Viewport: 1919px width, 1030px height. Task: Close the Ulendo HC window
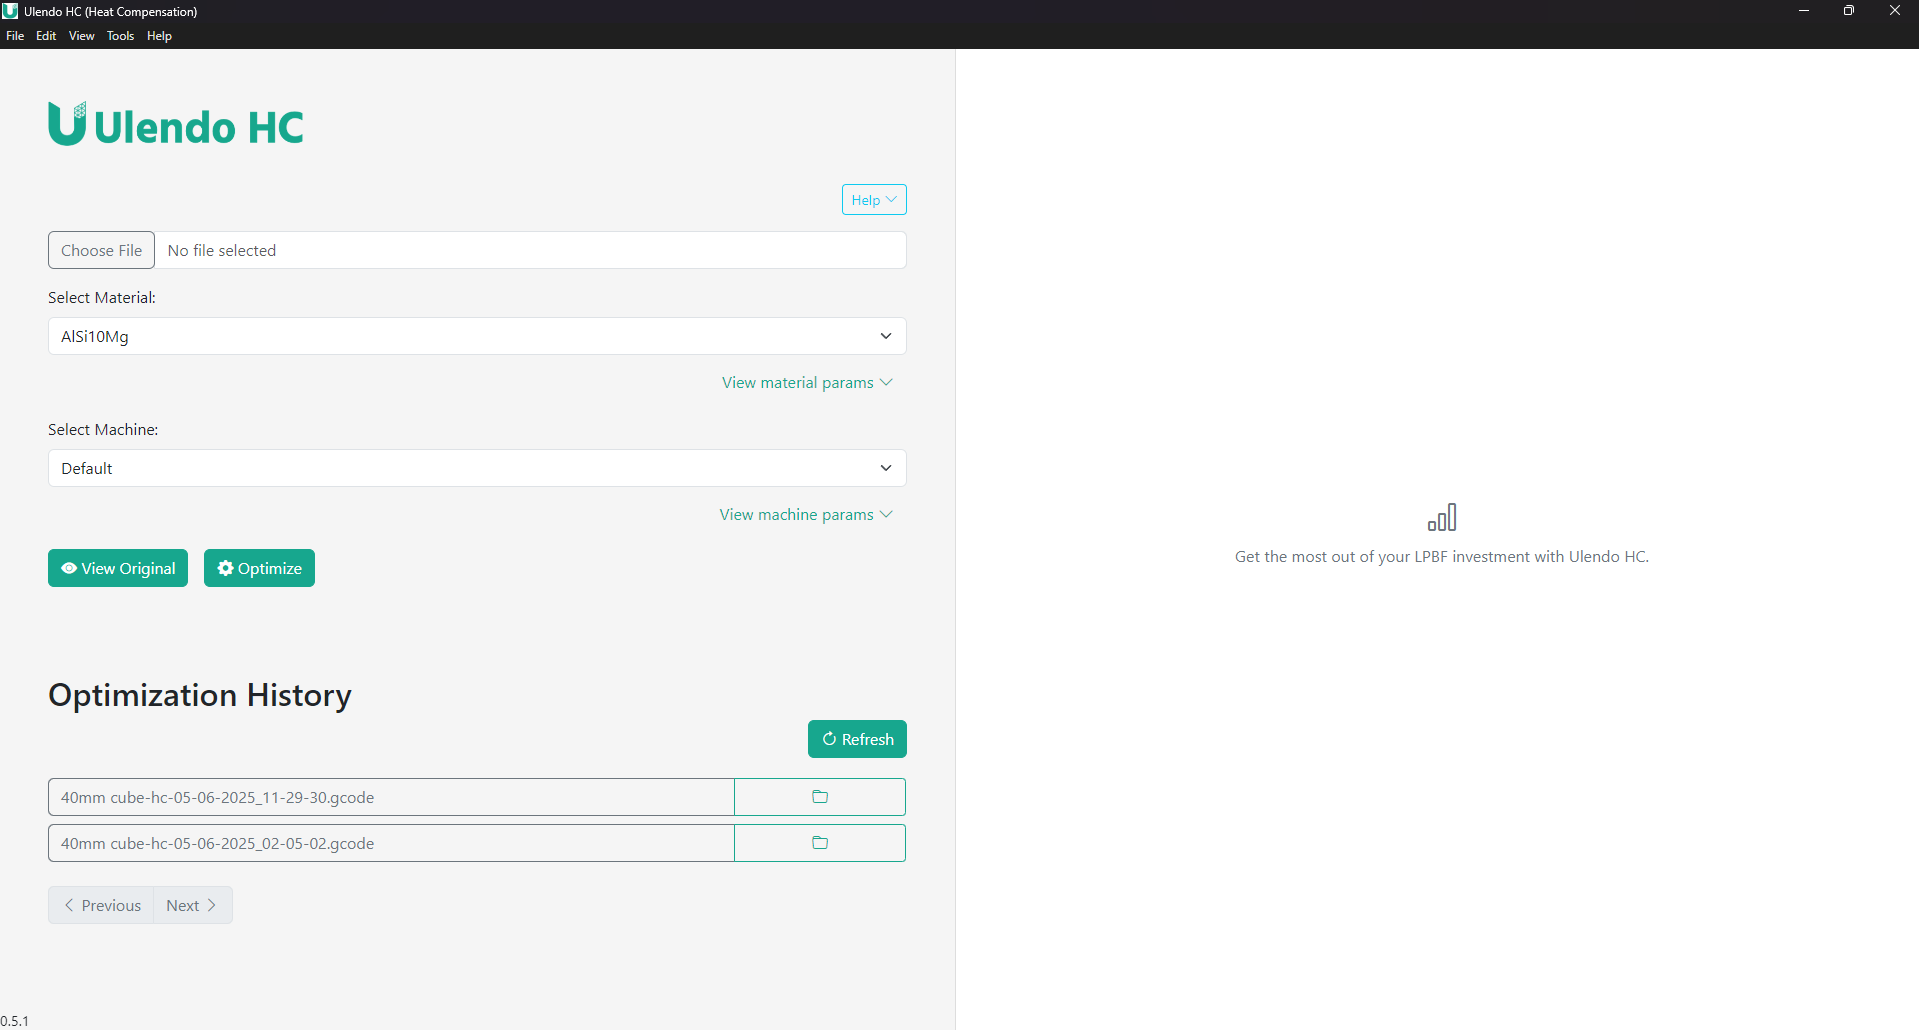coord(1895,11)
